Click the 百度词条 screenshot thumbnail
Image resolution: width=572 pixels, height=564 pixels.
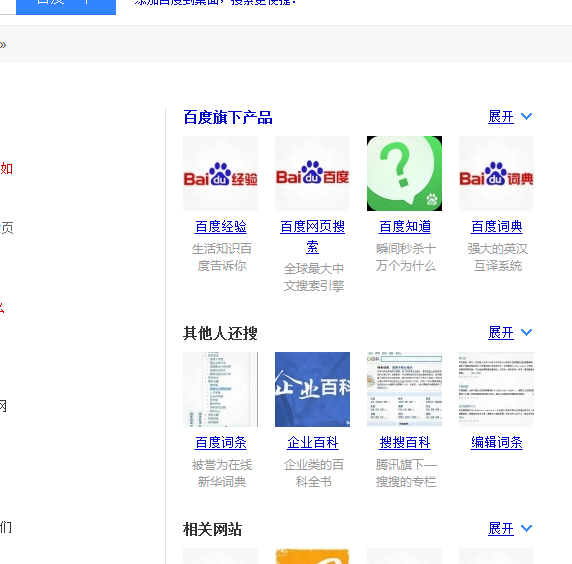coord(220,389)
